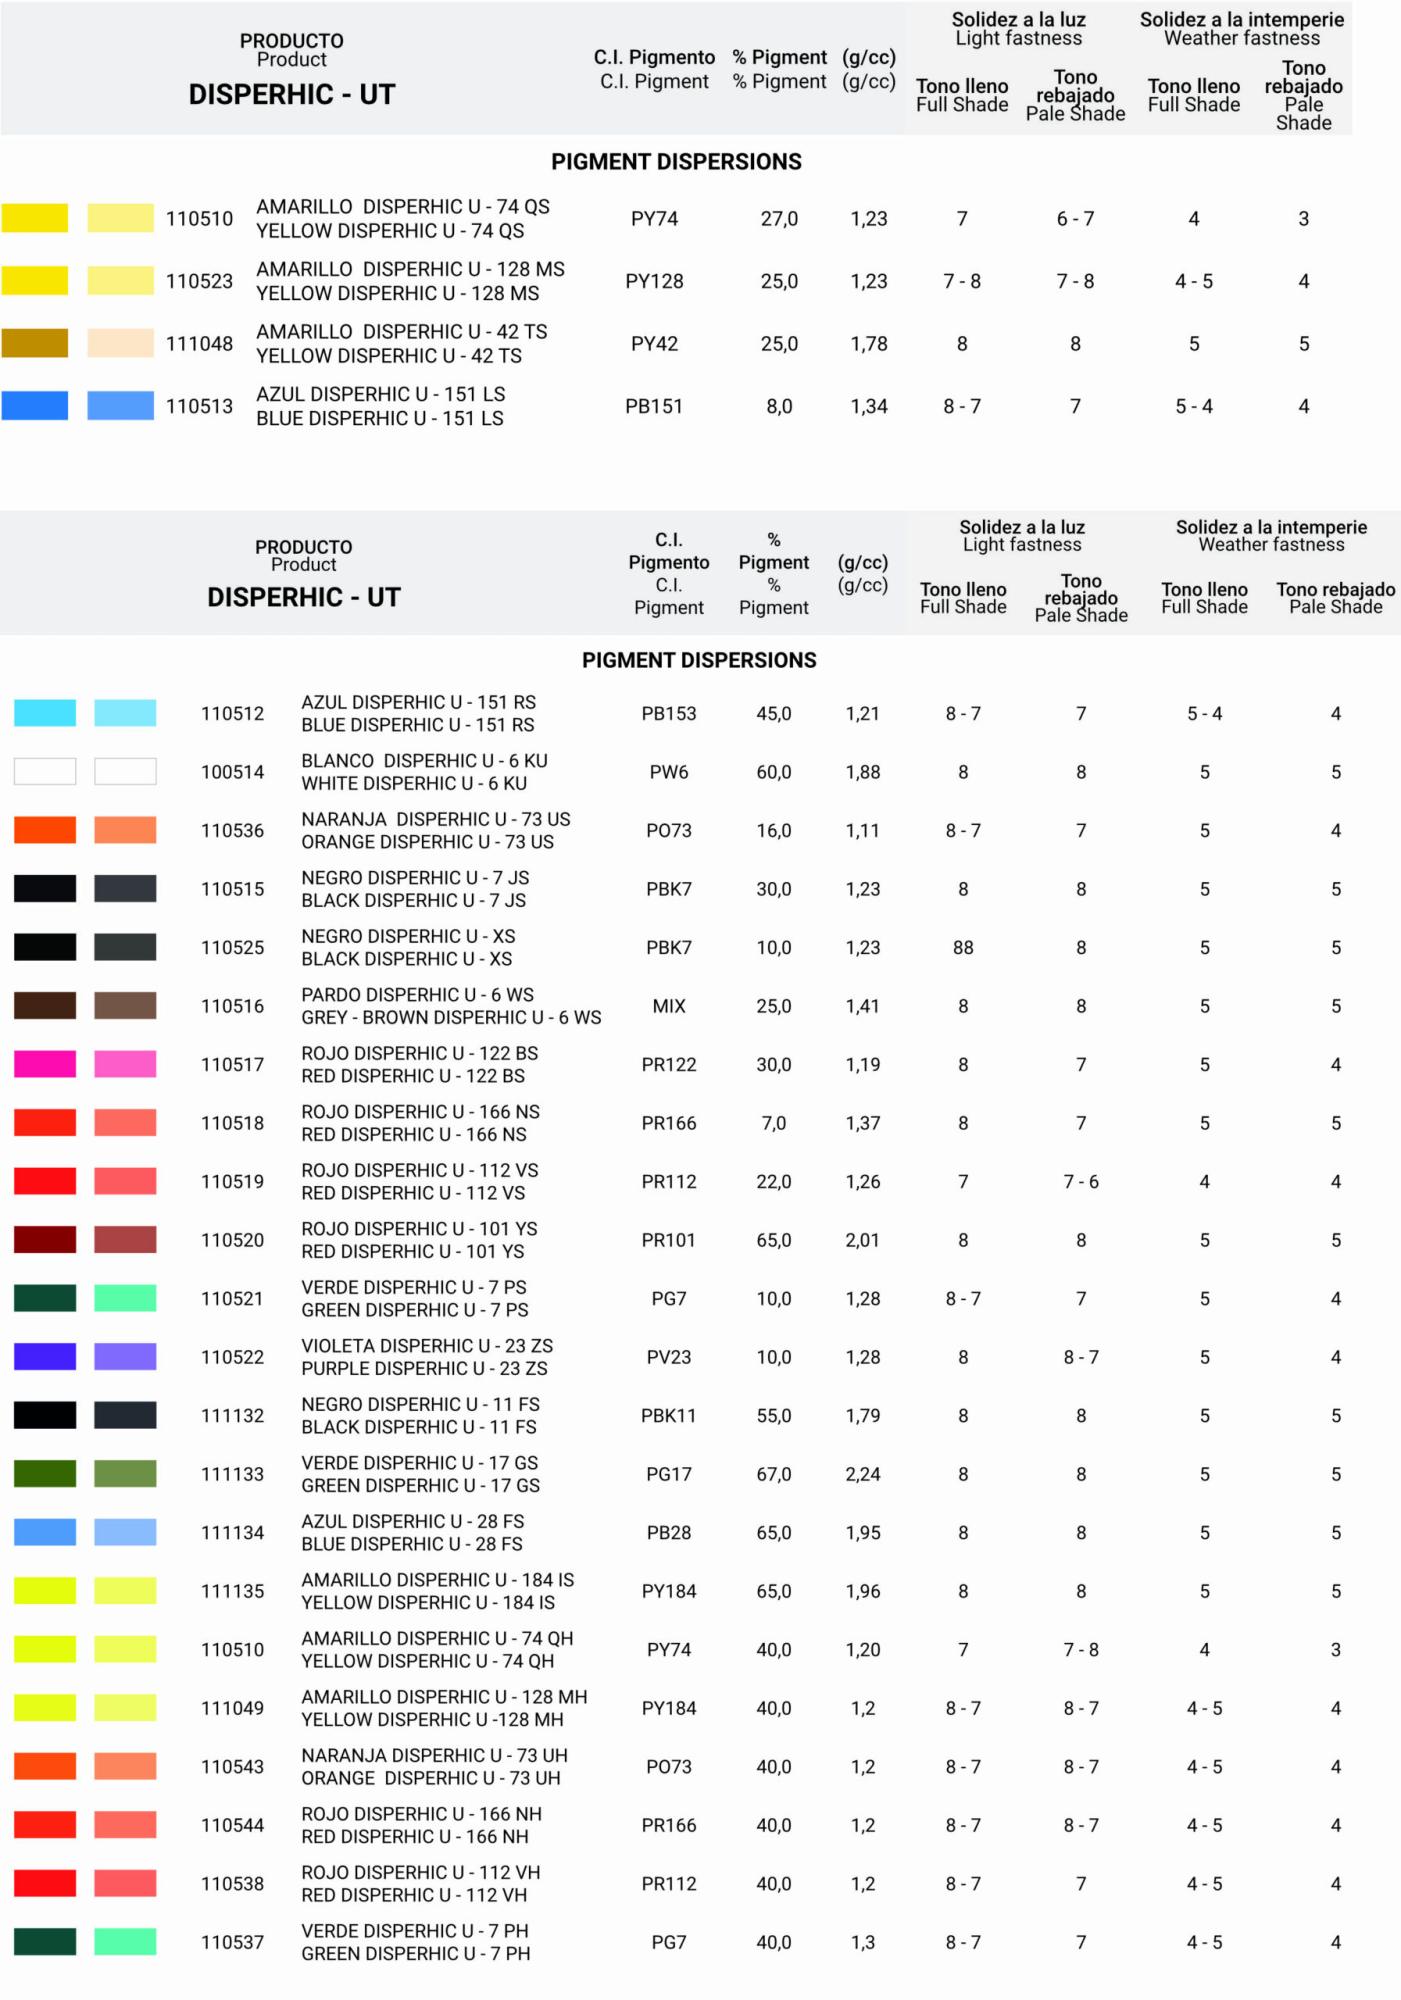Click the olive full-shade swatch for Verde U-17 GS
The width and height of the screenshot is (1401, 2000).
click(45, 1474)
